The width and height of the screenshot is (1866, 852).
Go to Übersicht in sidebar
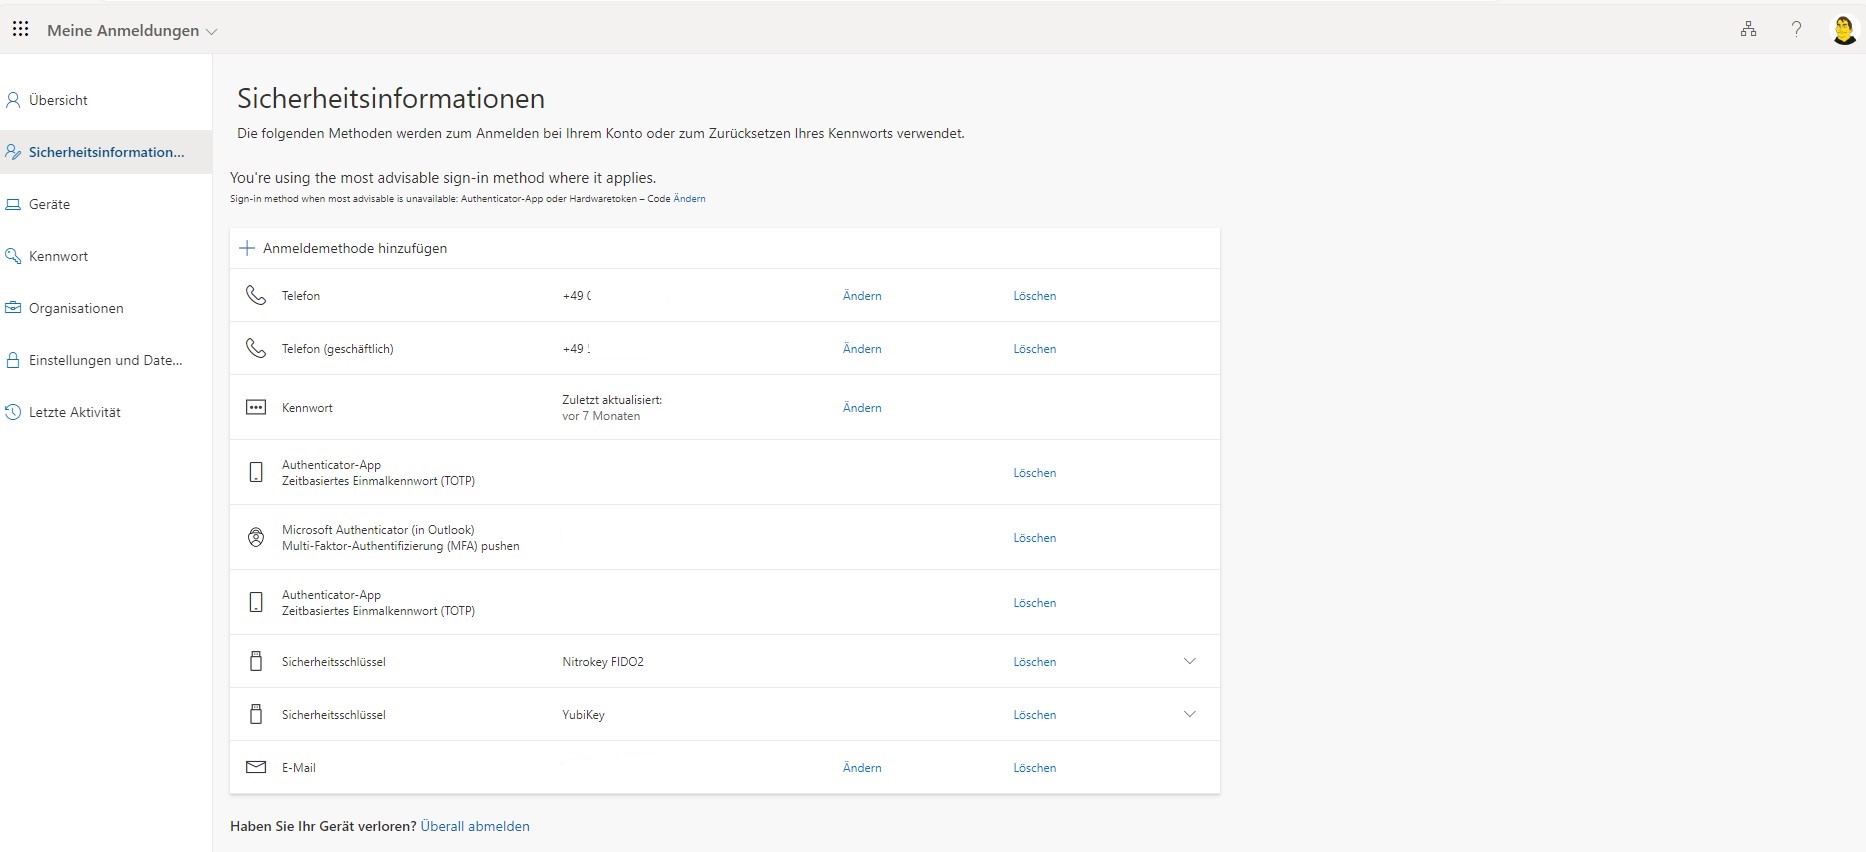tap(58, 100)
